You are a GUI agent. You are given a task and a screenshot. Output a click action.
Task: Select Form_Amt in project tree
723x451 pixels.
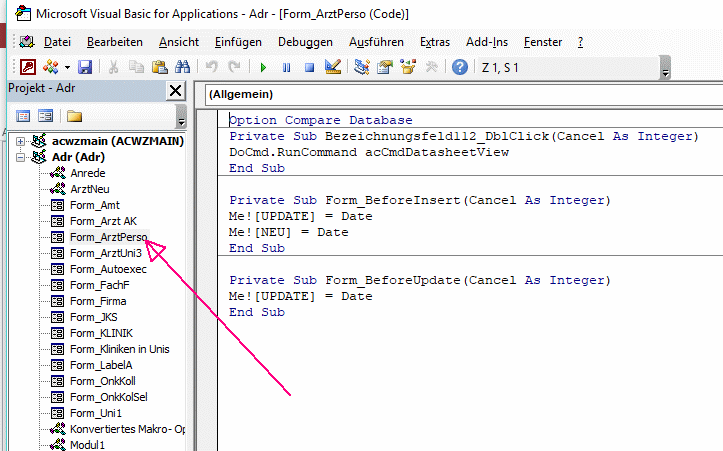coord(95,205)
